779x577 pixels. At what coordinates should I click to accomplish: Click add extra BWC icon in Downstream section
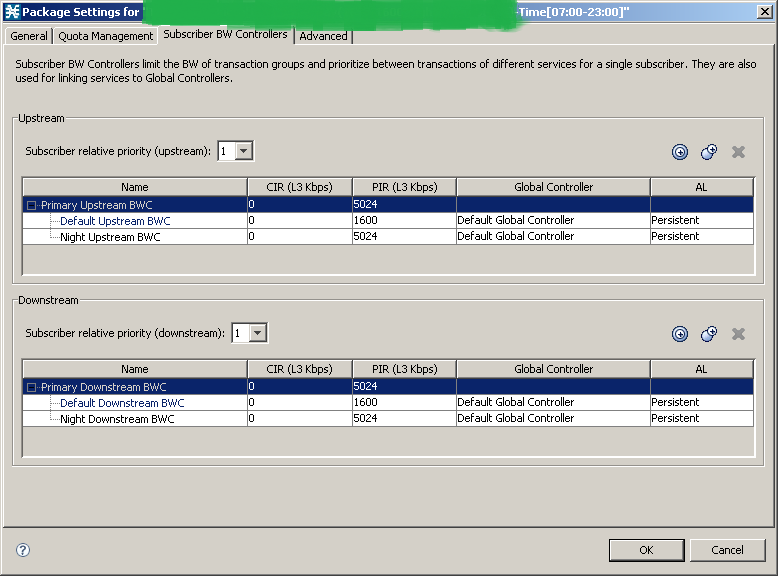[x=709, y=334]
